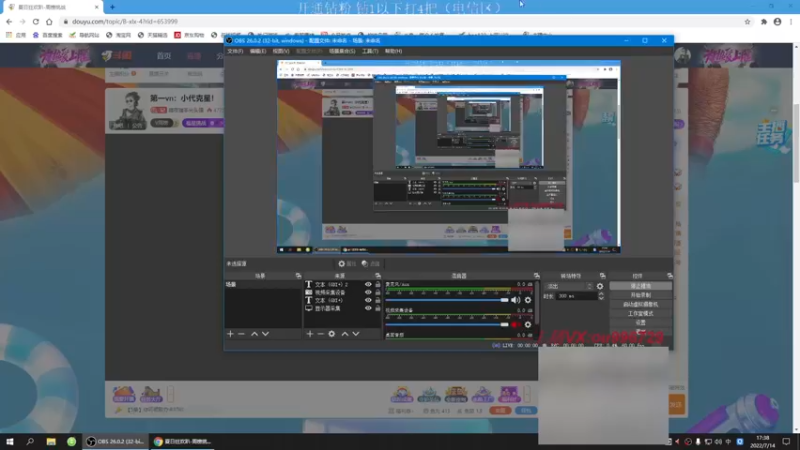Open 麦克风/Aux audio settings gear
Screen dimensions: 800x450
(528, 300)
